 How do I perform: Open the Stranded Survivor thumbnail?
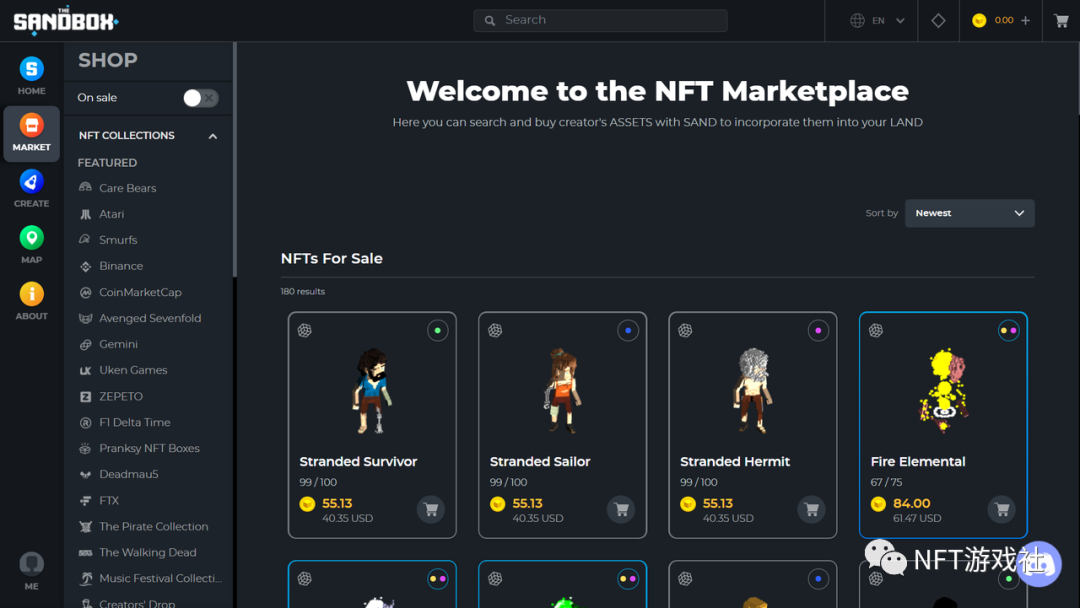373,391
